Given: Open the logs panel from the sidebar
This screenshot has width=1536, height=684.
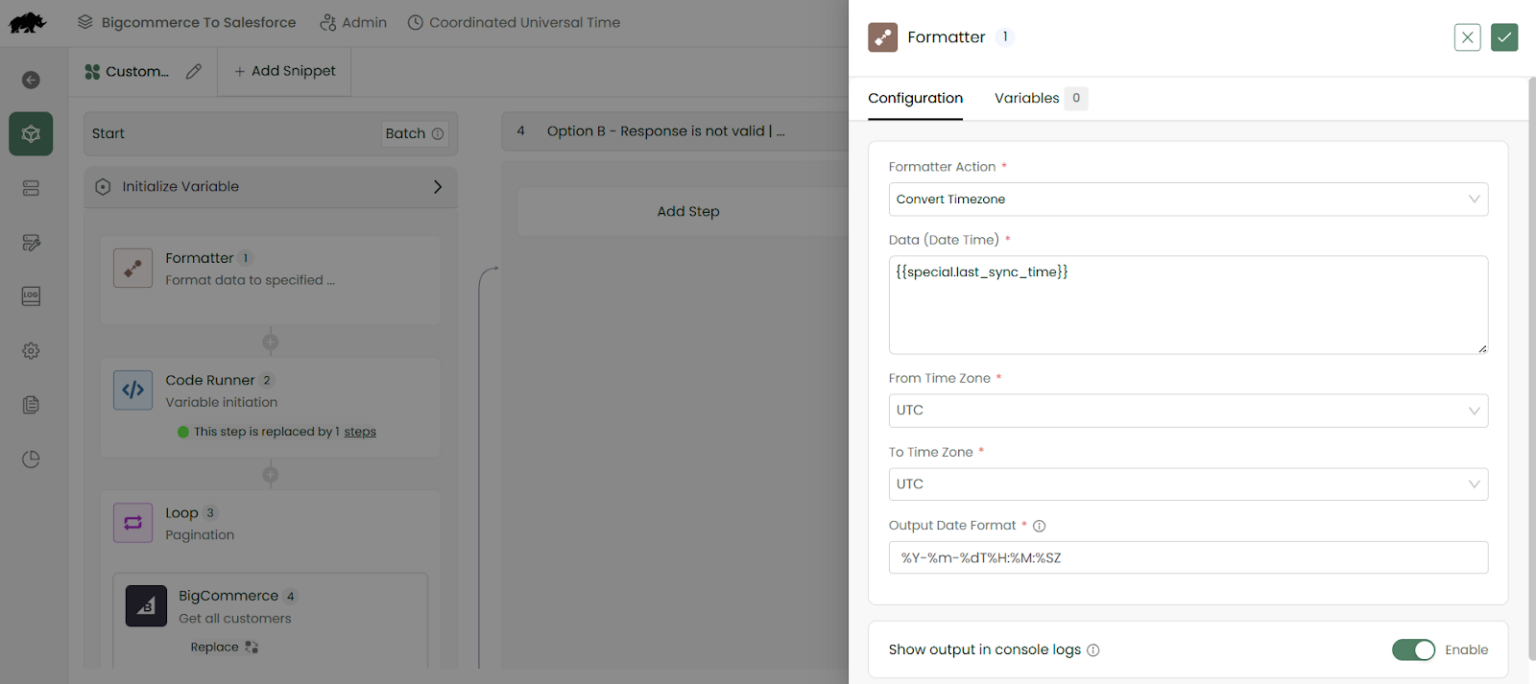Looking at the screenshot, I should pos(30,295).
